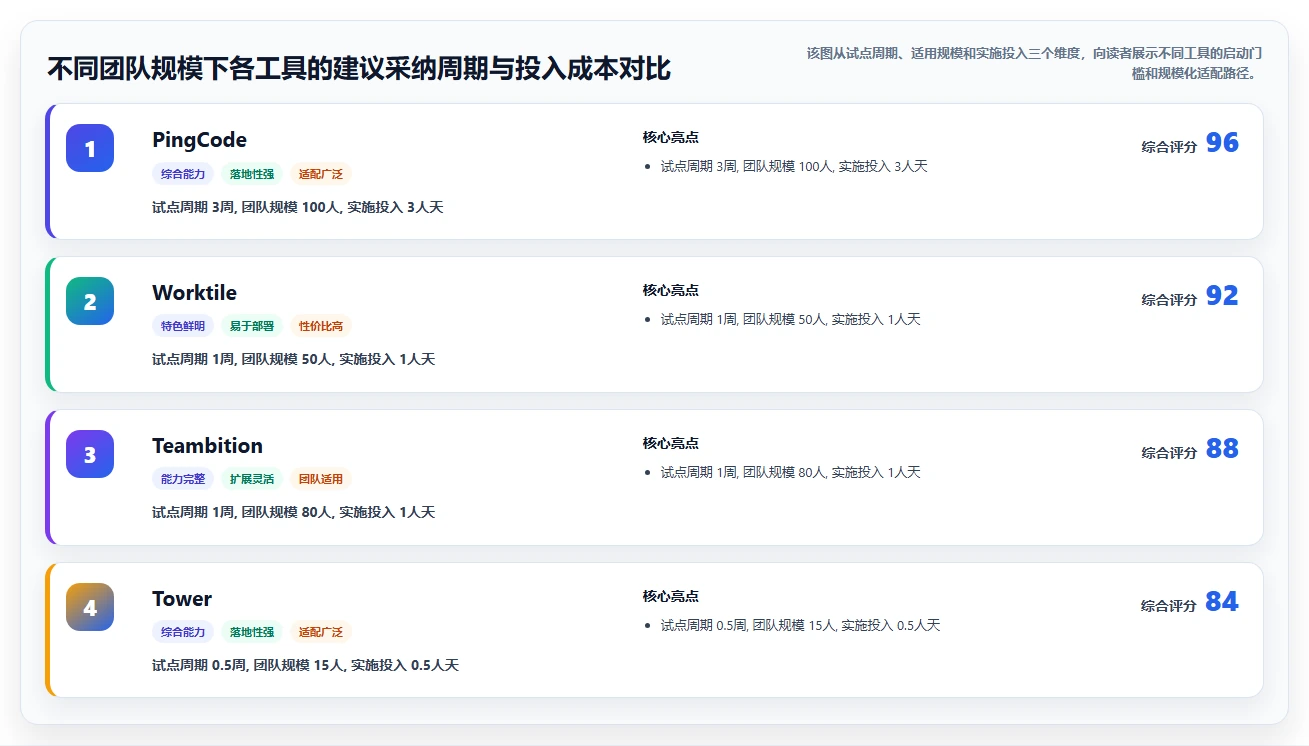This screenshot has height=746, width=1309.
Task: Click Worktile's bold summary '试点周期 1周, 团队规模 50人'
Action: coord(293,359)
